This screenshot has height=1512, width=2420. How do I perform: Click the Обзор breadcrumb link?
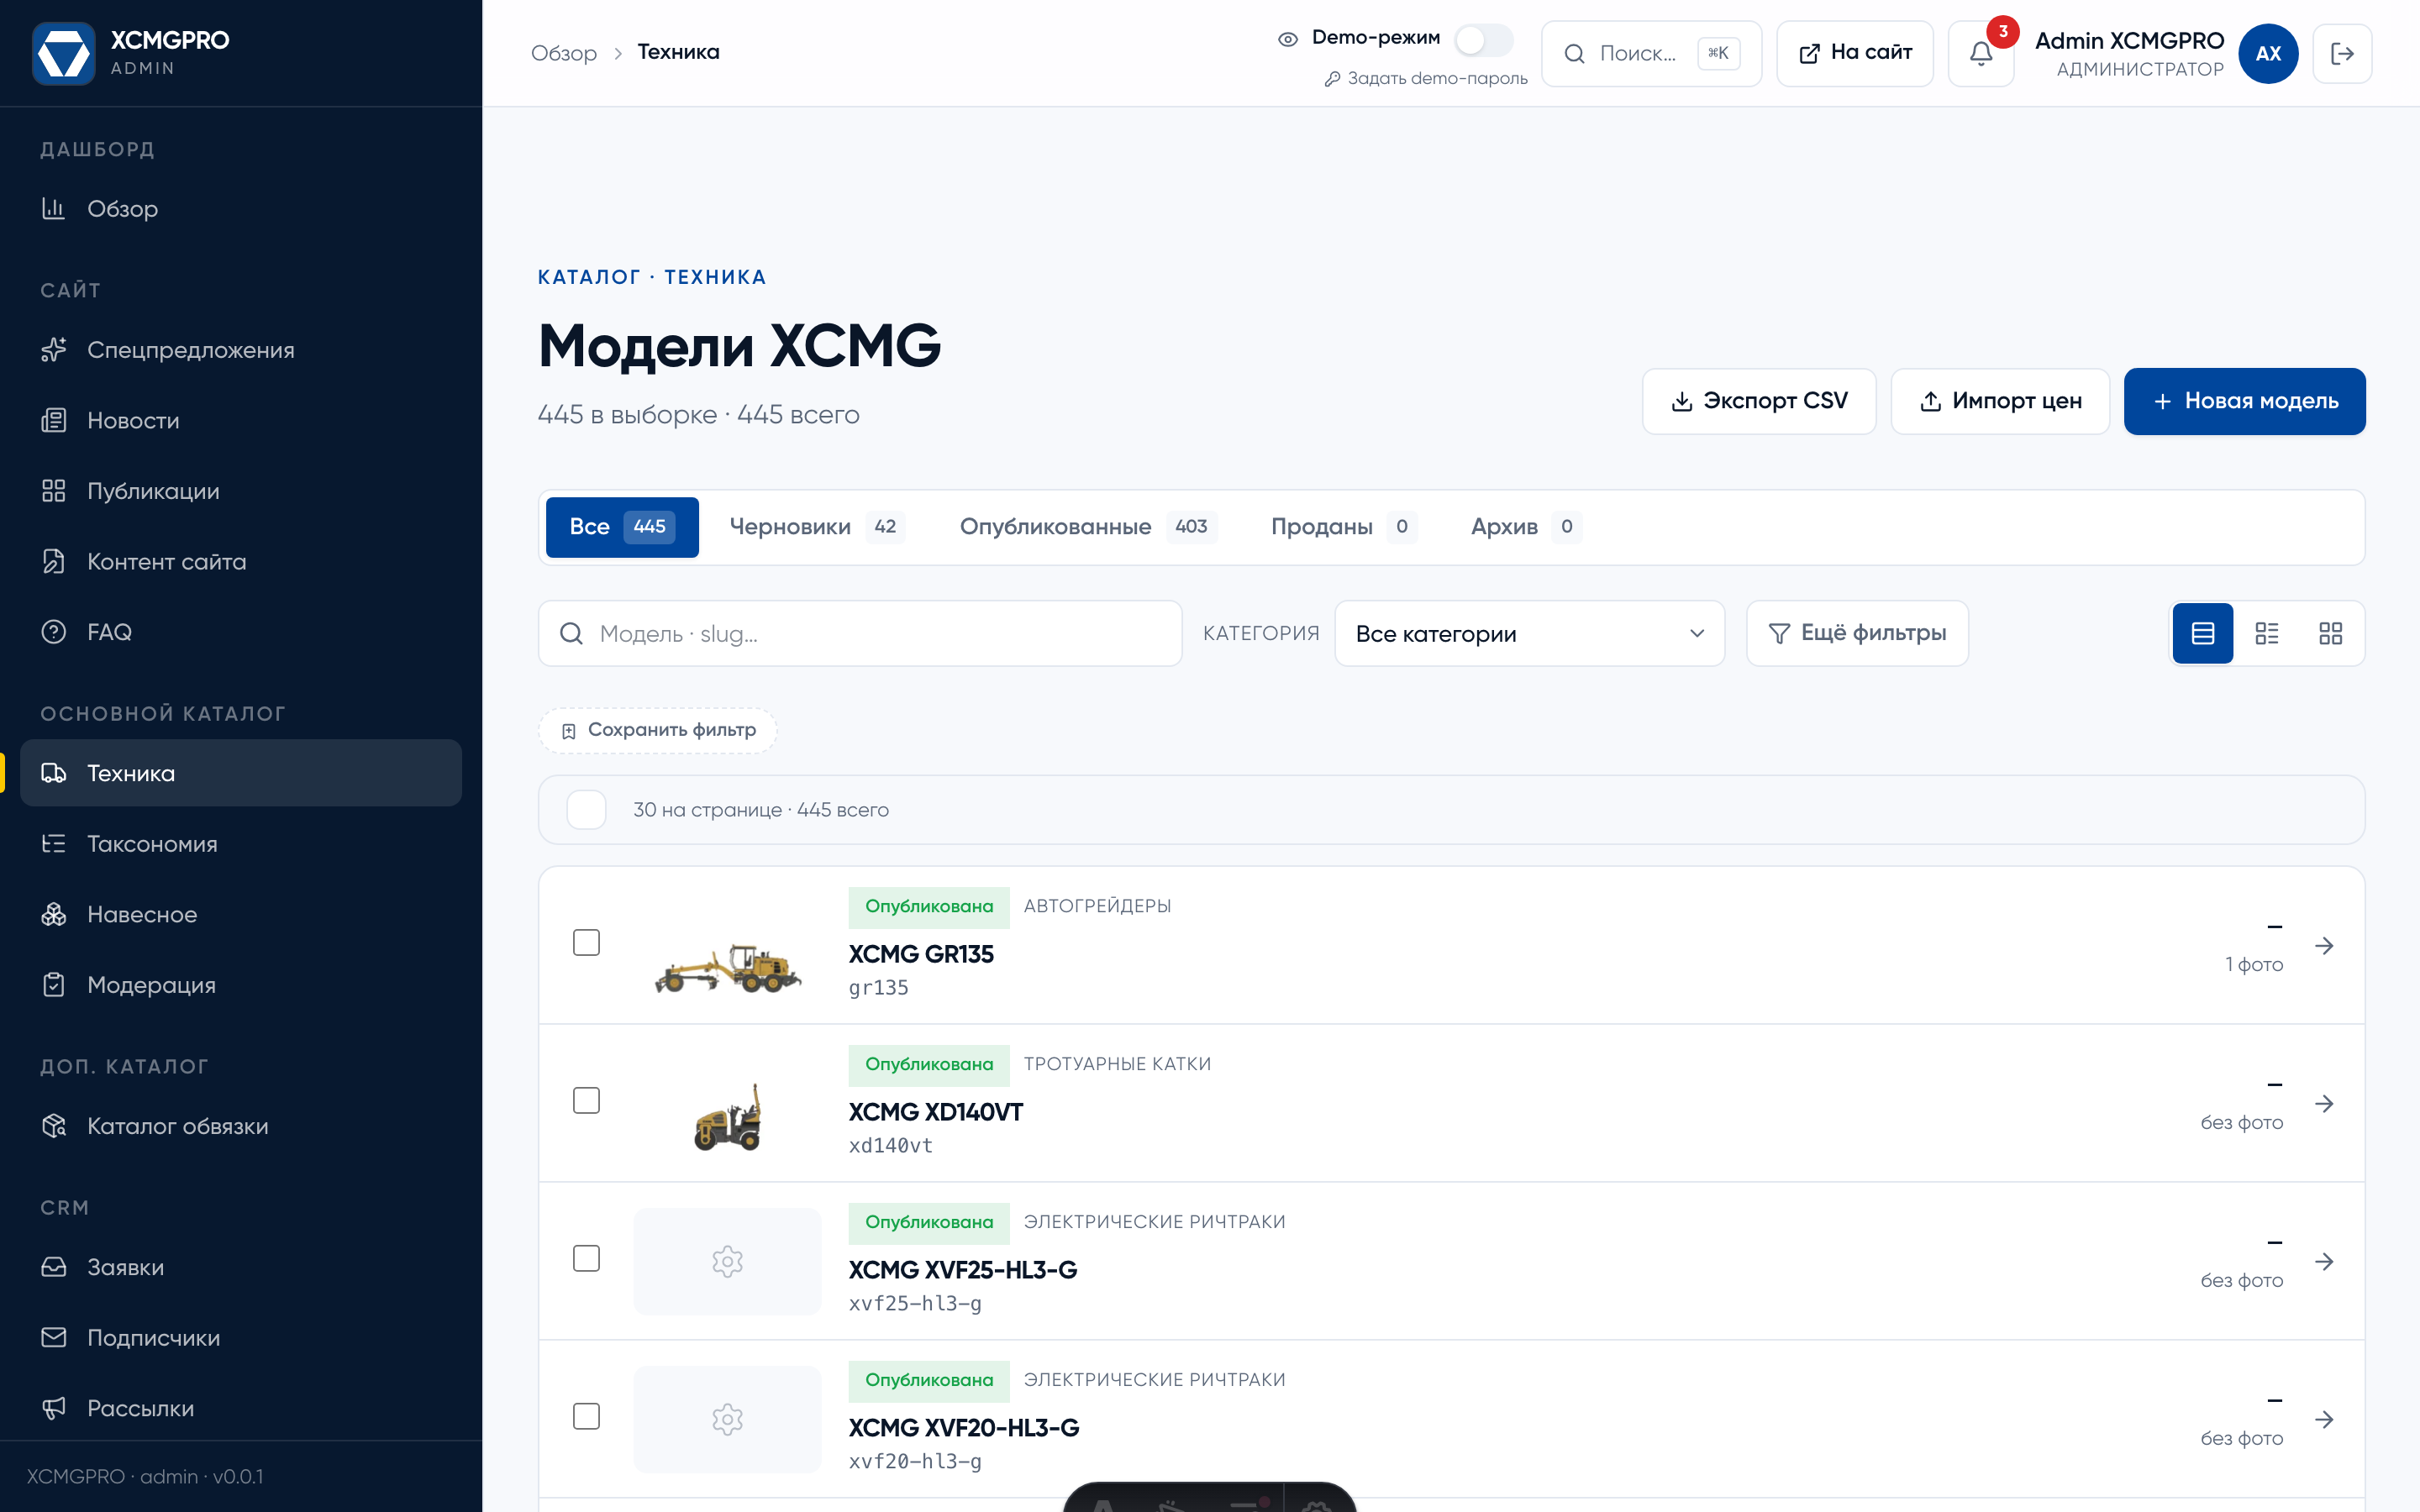[x=563, y=53]
